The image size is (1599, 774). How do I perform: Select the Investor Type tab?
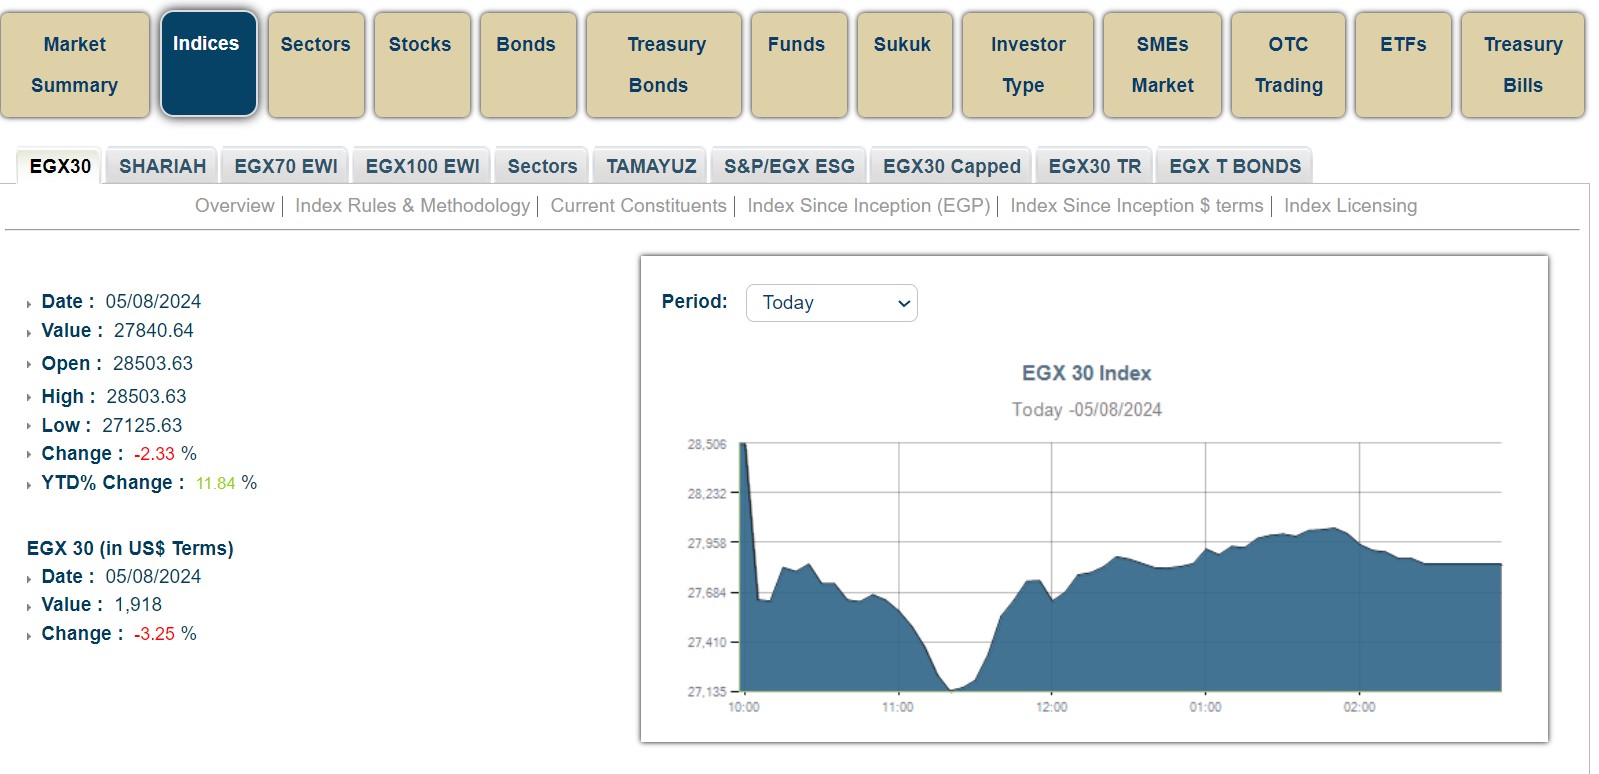(x=1027, y=65)
